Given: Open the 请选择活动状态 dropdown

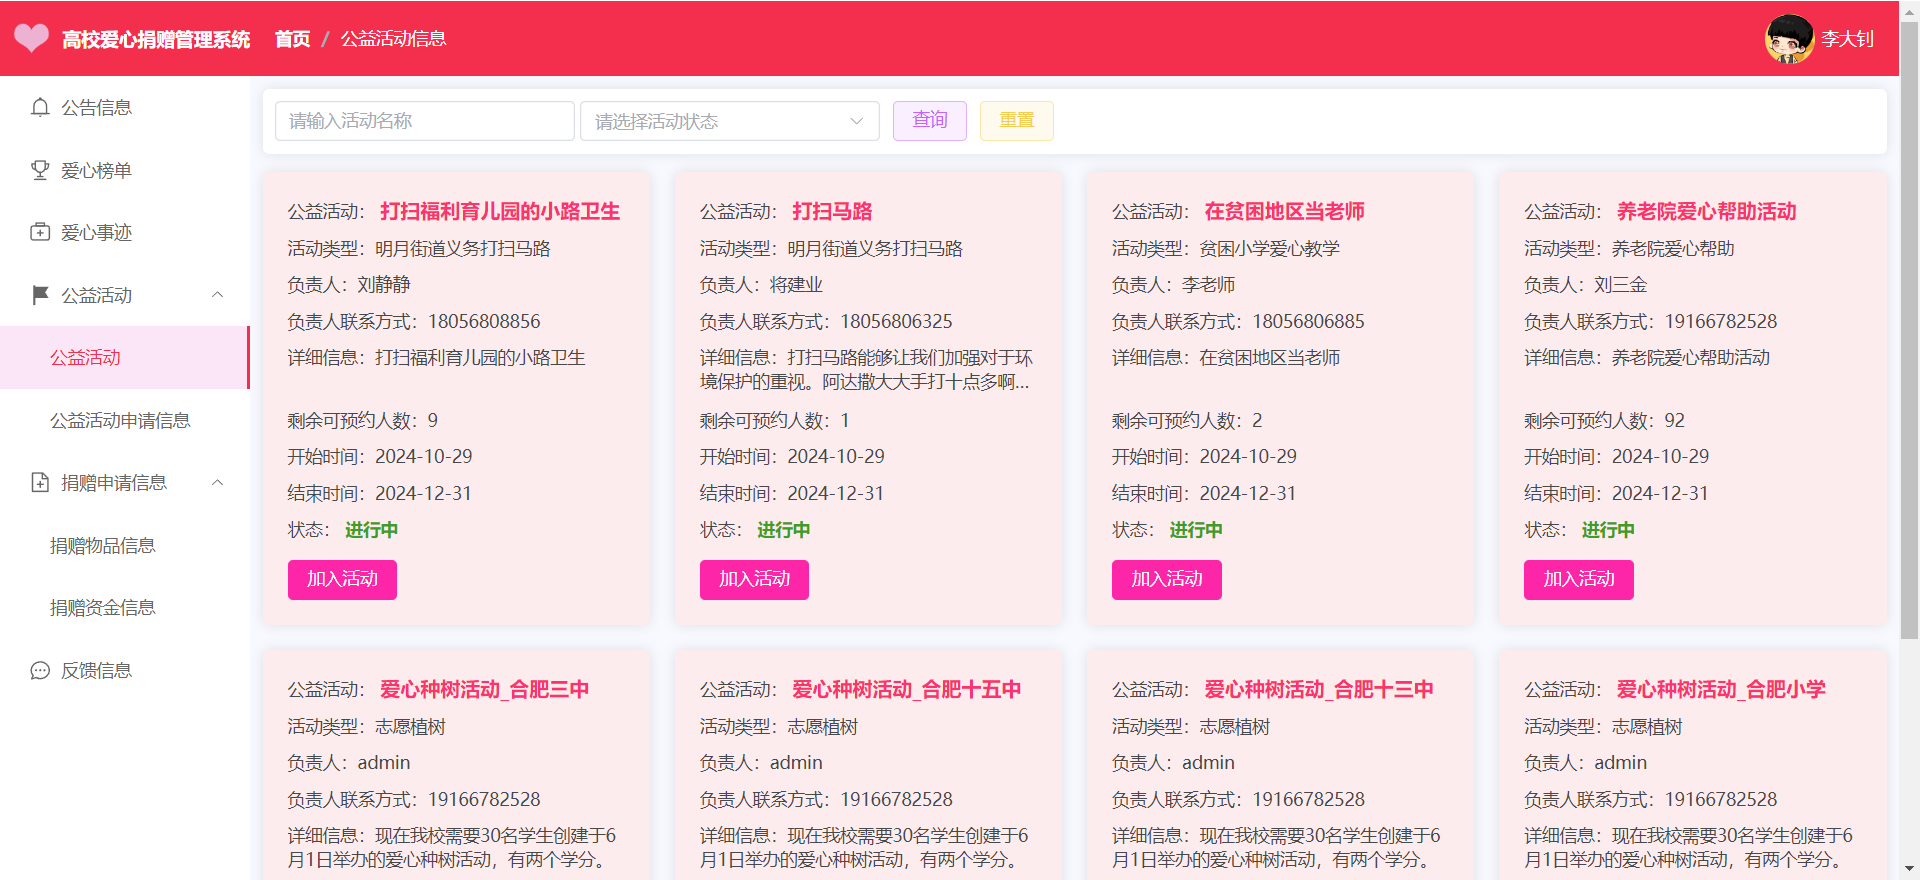Looking at the screenshot, I should point(730,121).
